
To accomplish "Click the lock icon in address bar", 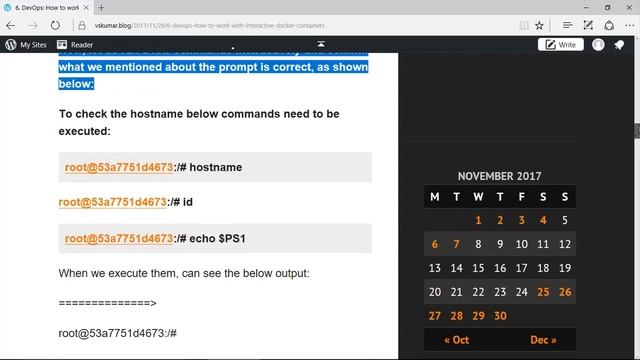I will click(82, 25).
